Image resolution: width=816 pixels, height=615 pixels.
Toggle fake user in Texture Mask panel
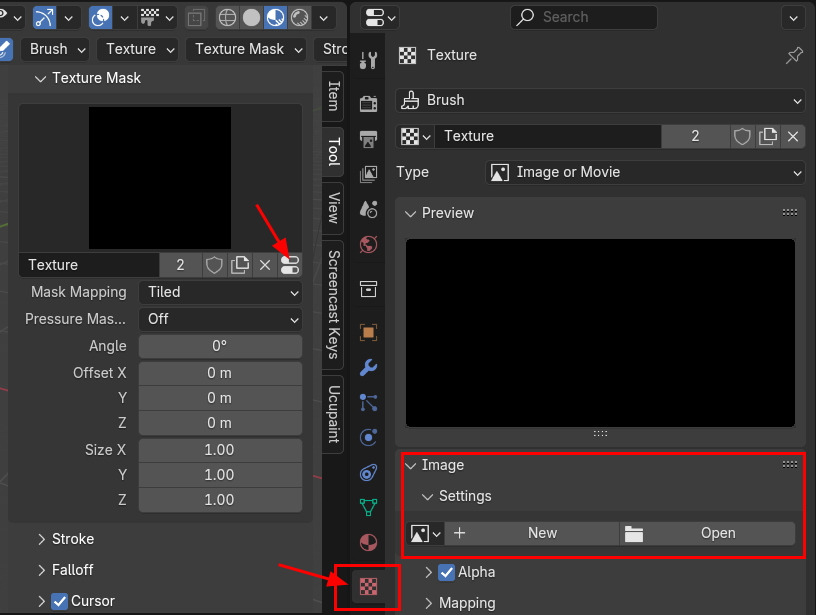pyautogui.click(x=214, y=265)
